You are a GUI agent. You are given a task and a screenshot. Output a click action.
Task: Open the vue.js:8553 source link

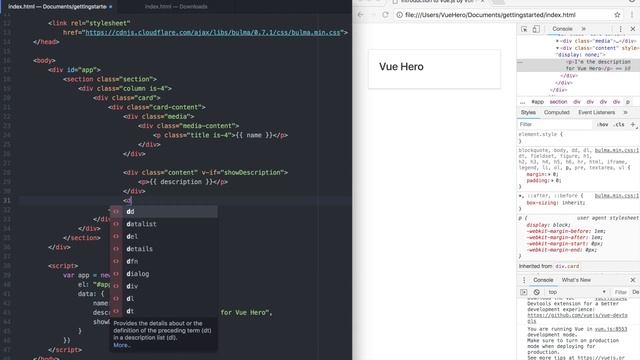[611, 329]
